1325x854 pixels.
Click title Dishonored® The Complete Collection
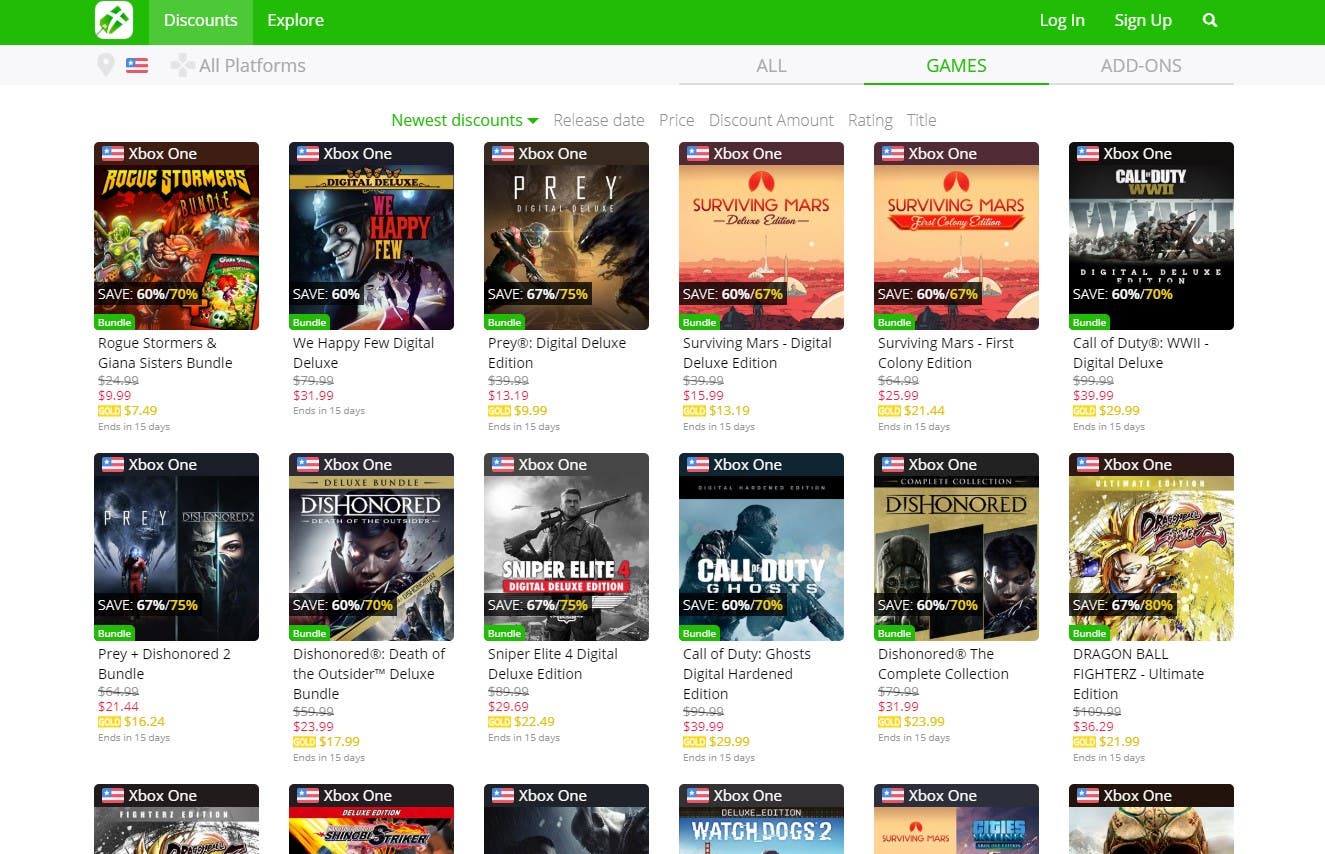coord(943,664)
